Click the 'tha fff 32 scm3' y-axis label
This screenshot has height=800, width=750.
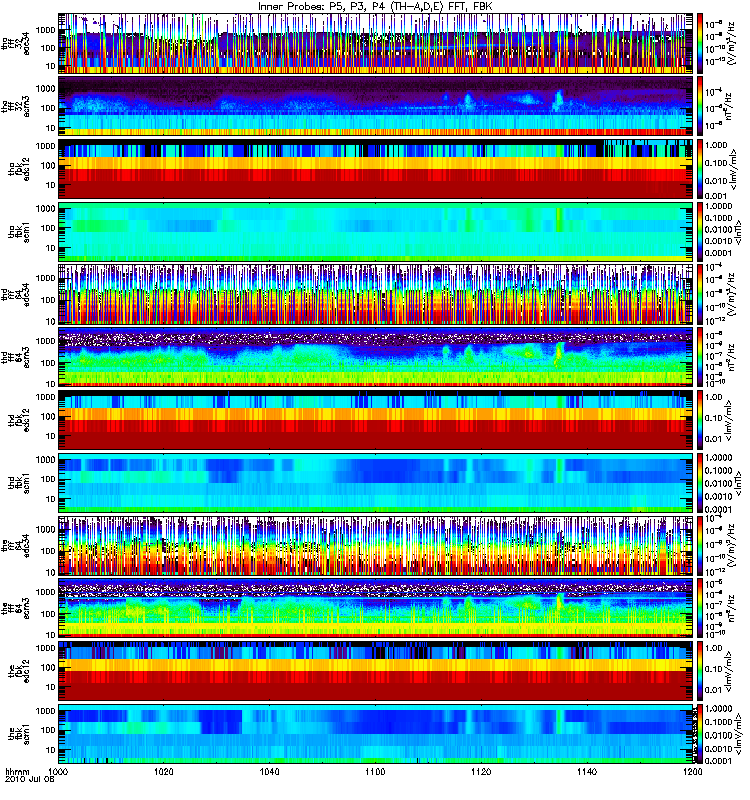pos(16,105)
